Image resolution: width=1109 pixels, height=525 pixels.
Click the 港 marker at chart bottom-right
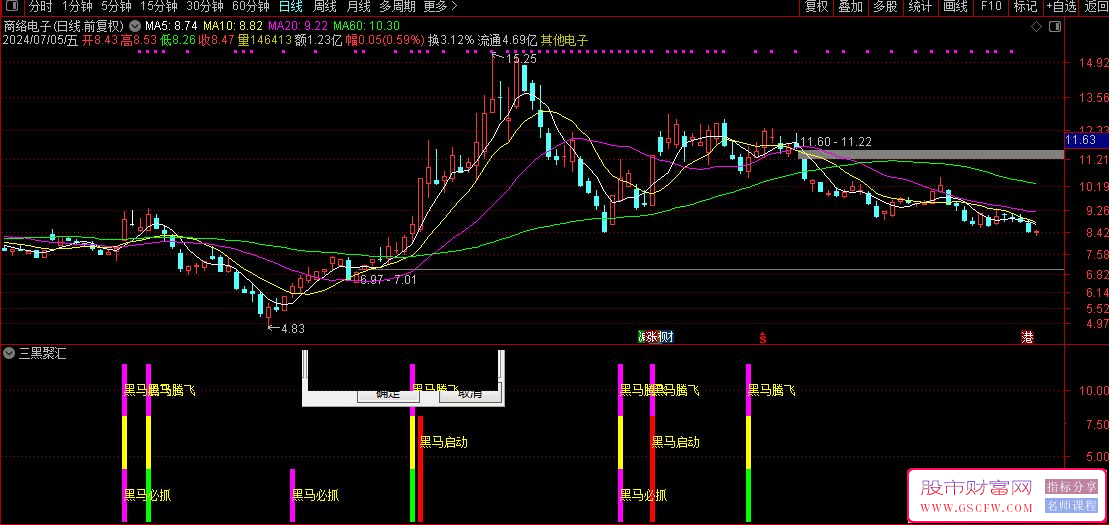(x=1027, y=338)
